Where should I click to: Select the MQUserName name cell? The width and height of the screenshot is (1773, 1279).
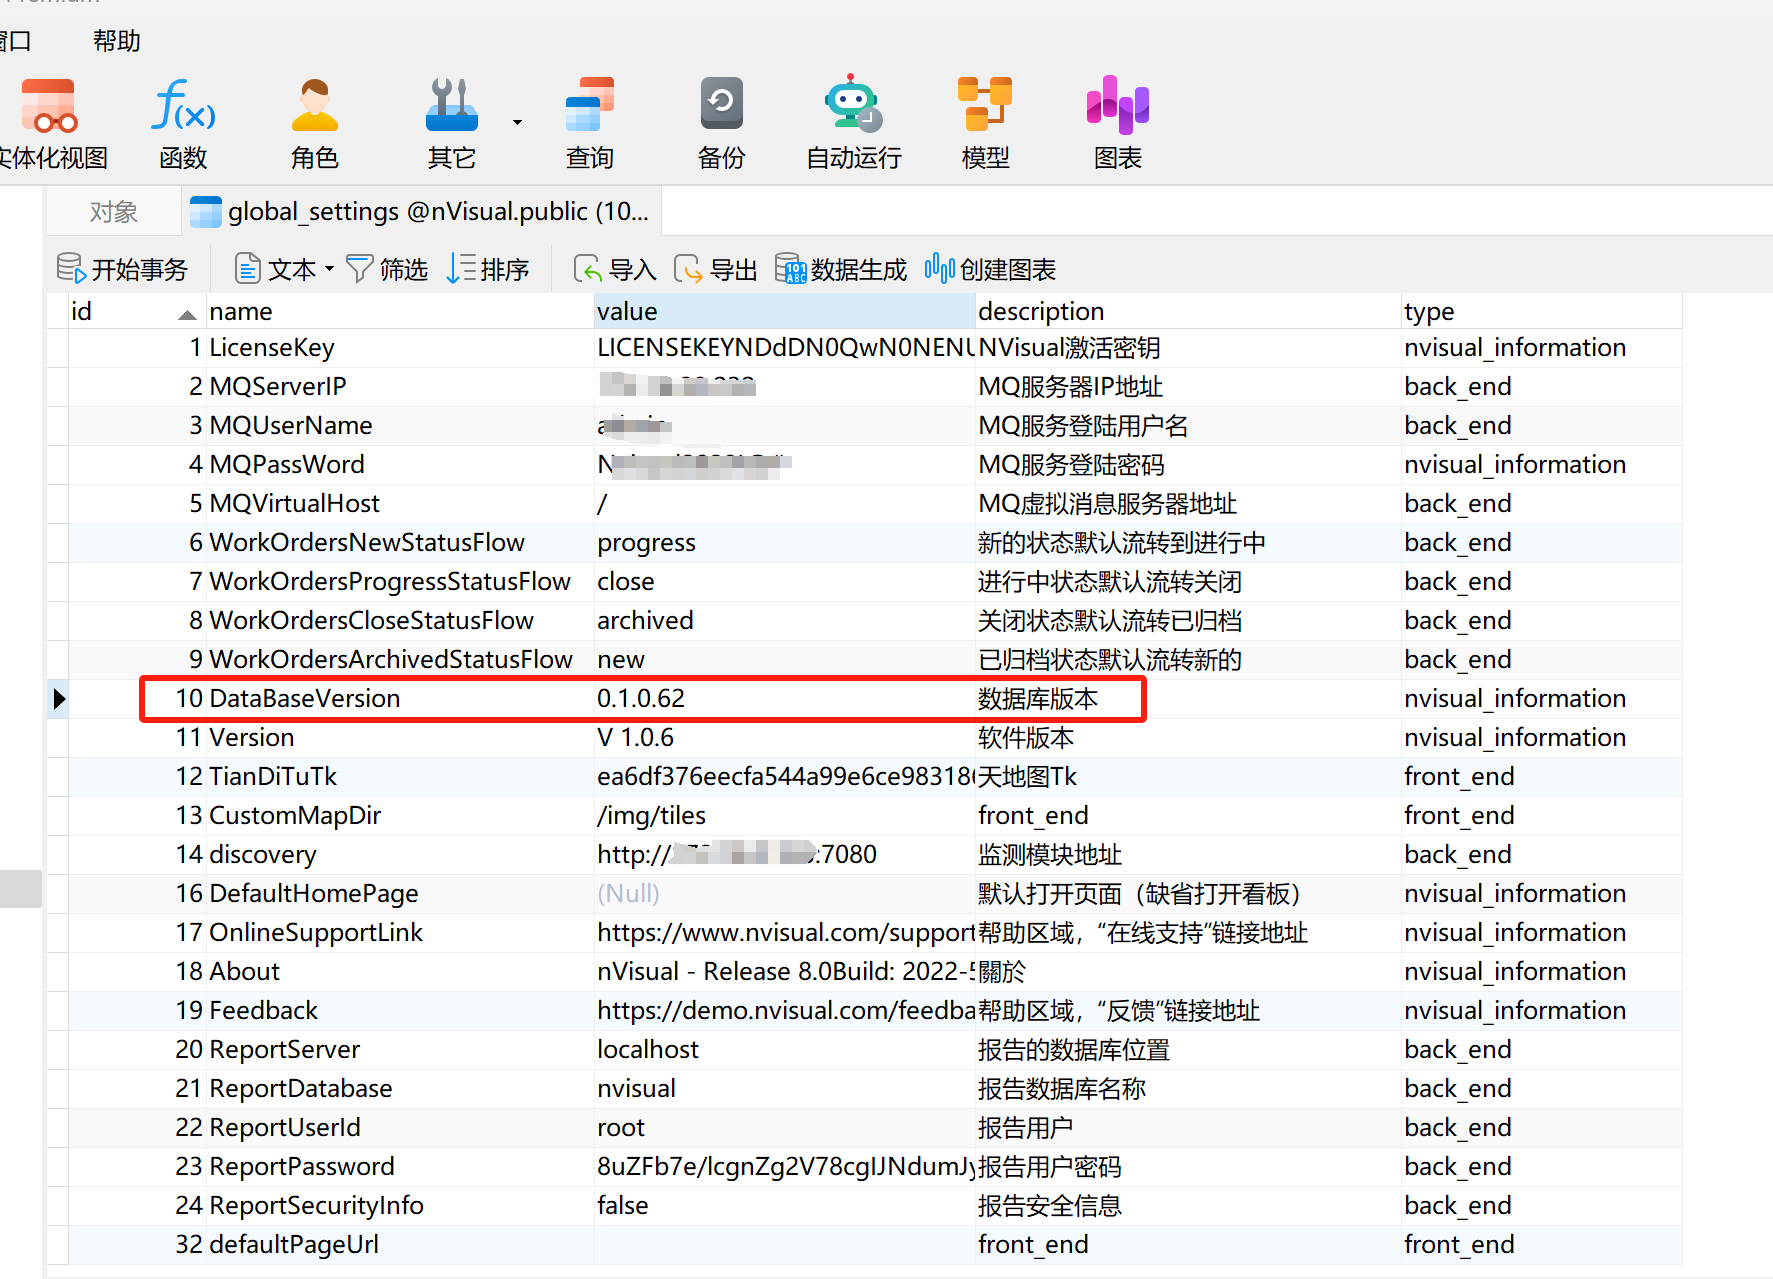click(x=400, y=426)
